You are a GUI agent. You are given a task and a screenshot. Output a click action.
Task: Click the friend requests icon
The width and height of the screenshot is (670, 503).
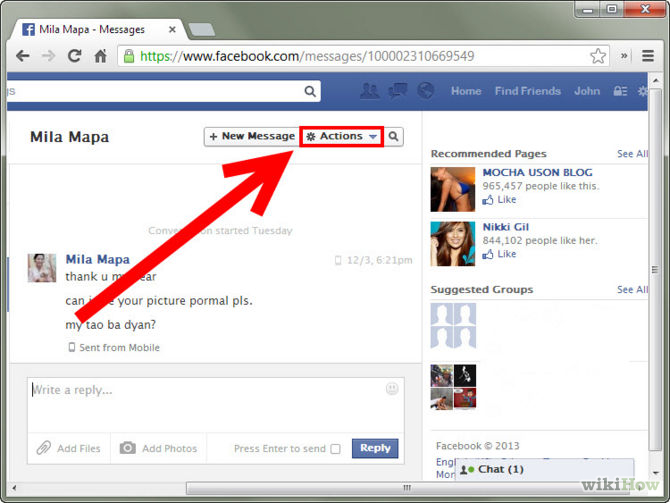(370, 91)
